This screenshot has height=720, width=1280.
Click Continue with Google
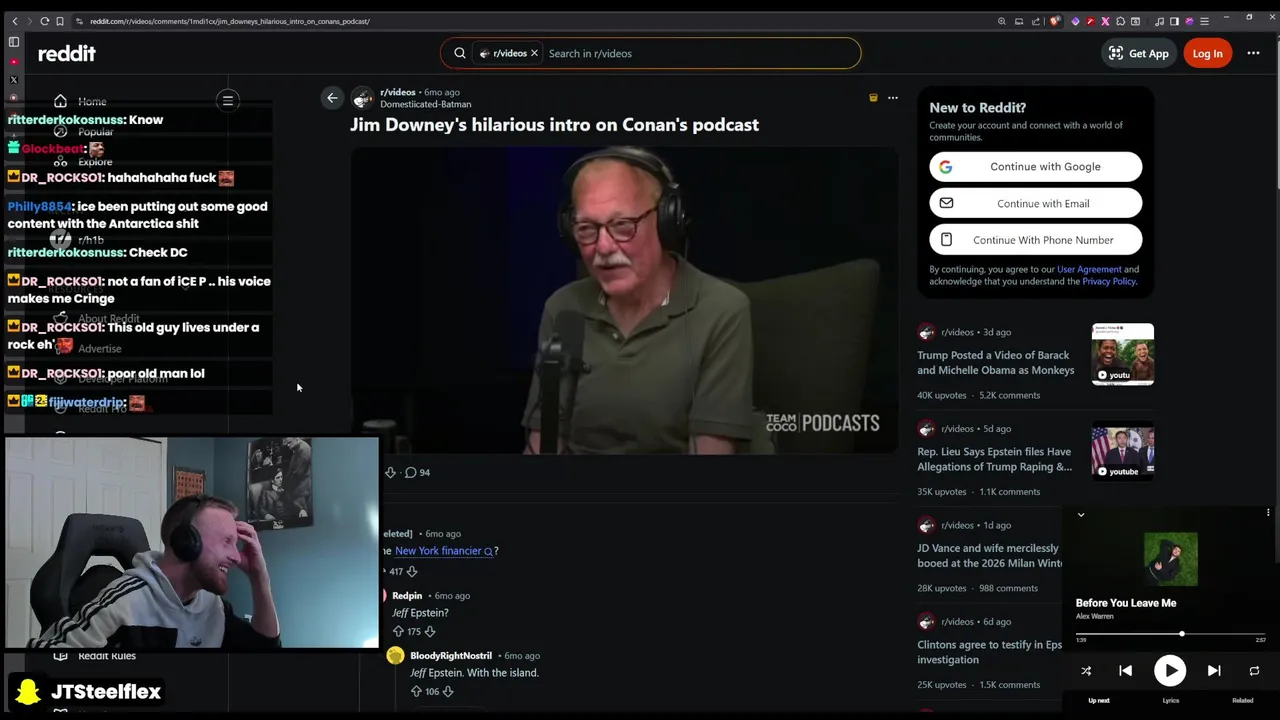pos(1035,167)
